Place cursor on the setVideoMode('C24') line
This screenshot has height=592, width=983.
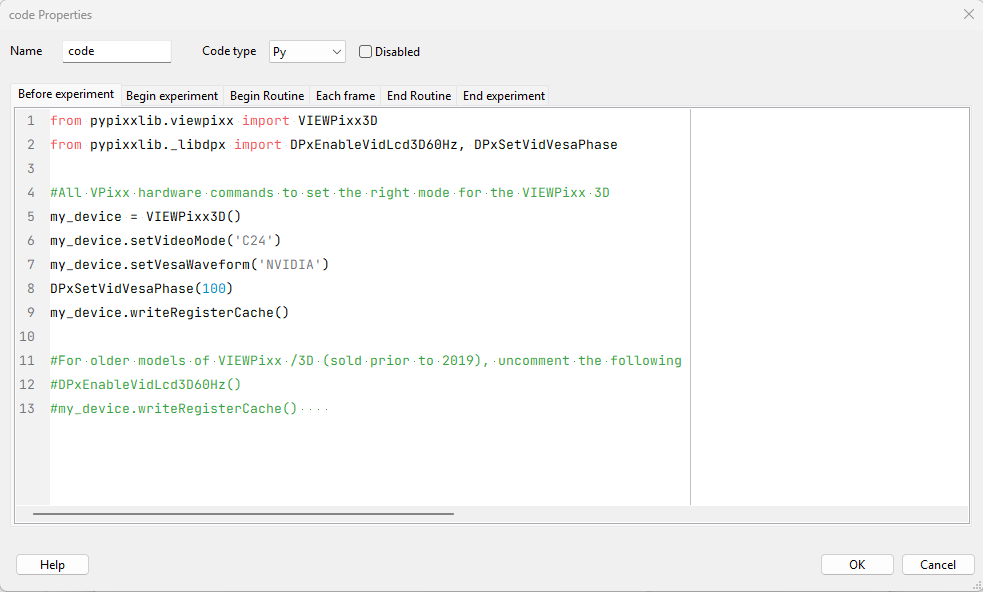click(x=166, y=241)
